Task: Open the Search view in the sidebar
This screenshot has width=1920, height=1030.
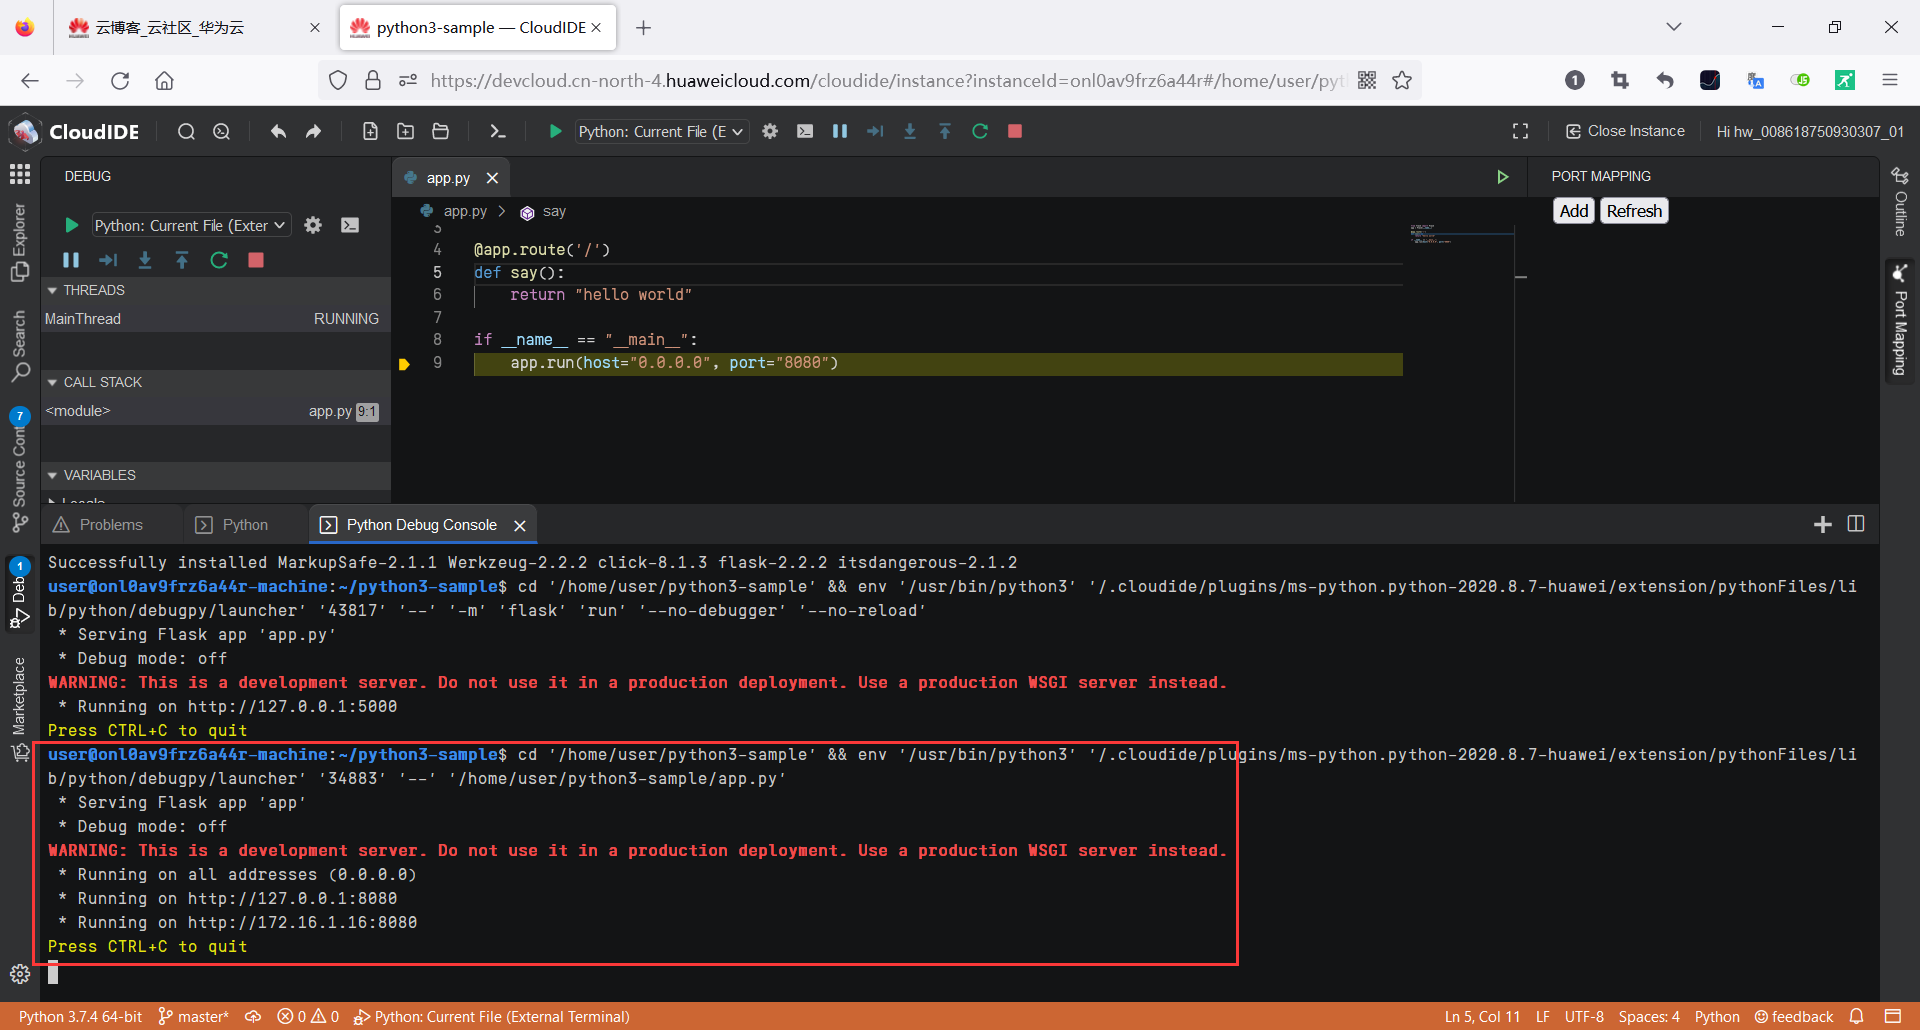Action: pos(19,346)
